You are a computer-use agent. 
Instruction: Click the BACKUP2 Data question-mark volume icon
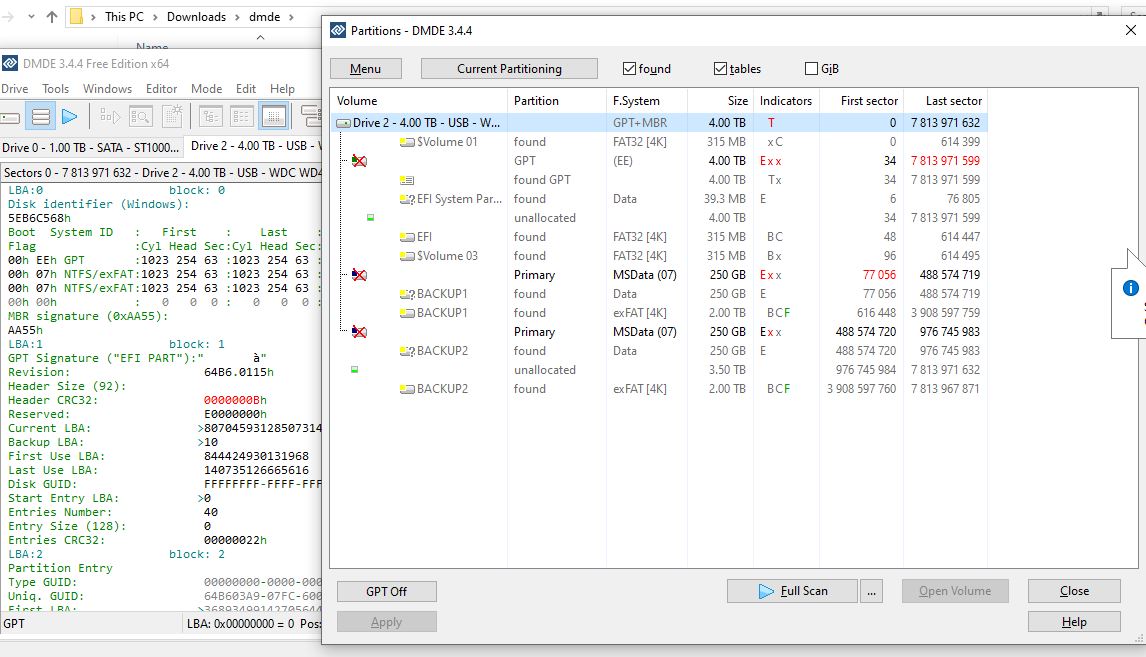click(407, 351)
